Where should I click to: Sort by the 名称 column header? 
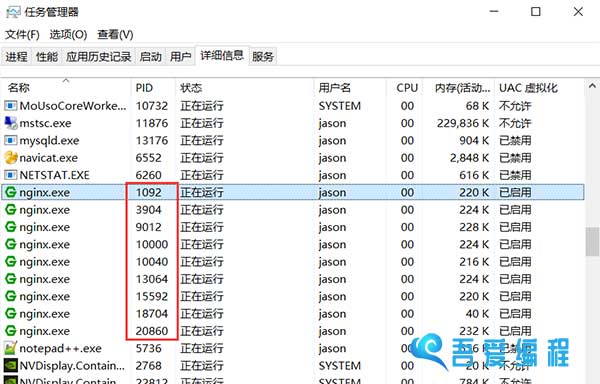point(66,88)
